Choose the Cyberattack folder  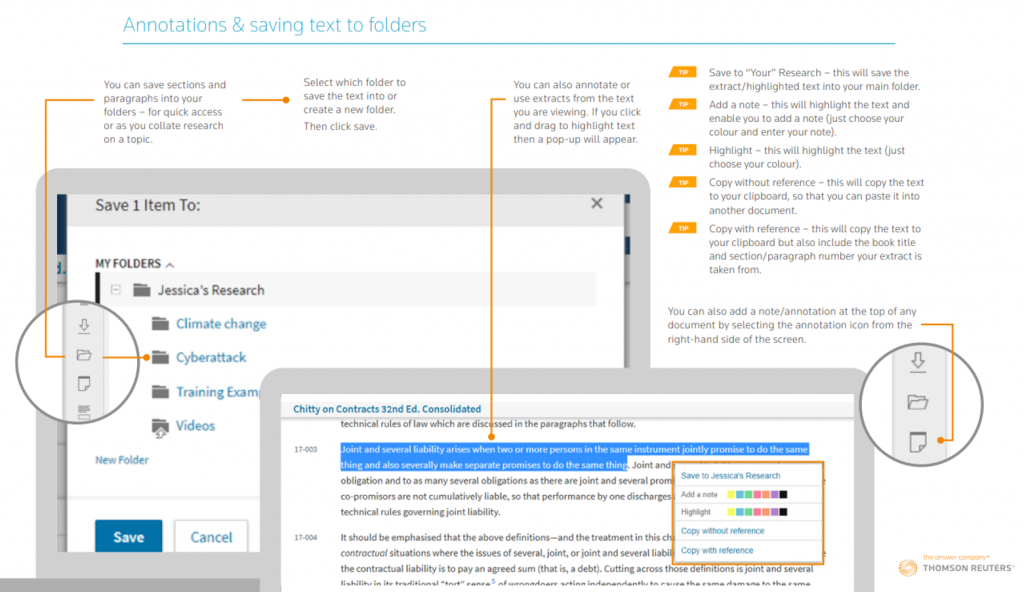(210, 358)
